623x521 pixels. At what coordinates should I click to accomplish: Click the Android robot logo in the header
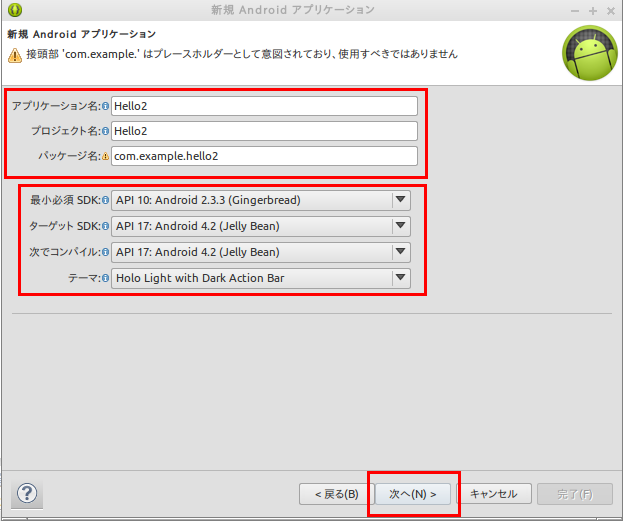click(590, 53)
